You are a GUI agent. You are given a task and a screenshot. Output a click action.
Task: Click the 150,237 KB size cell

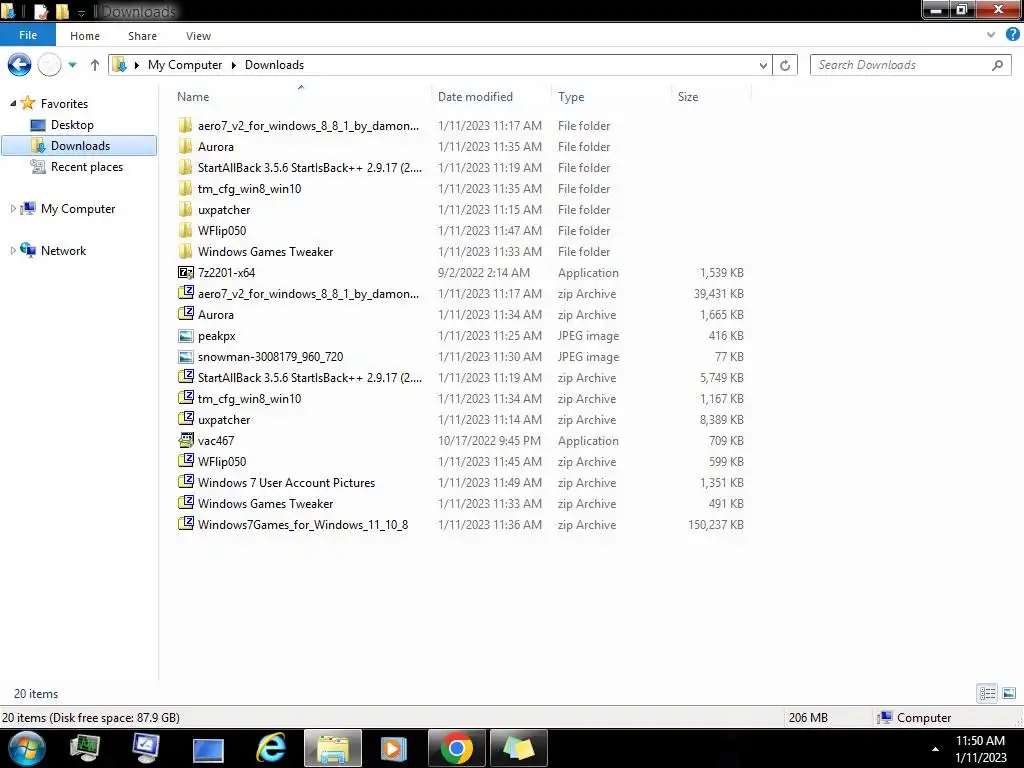pyautogui.click(x=716, y=524)
